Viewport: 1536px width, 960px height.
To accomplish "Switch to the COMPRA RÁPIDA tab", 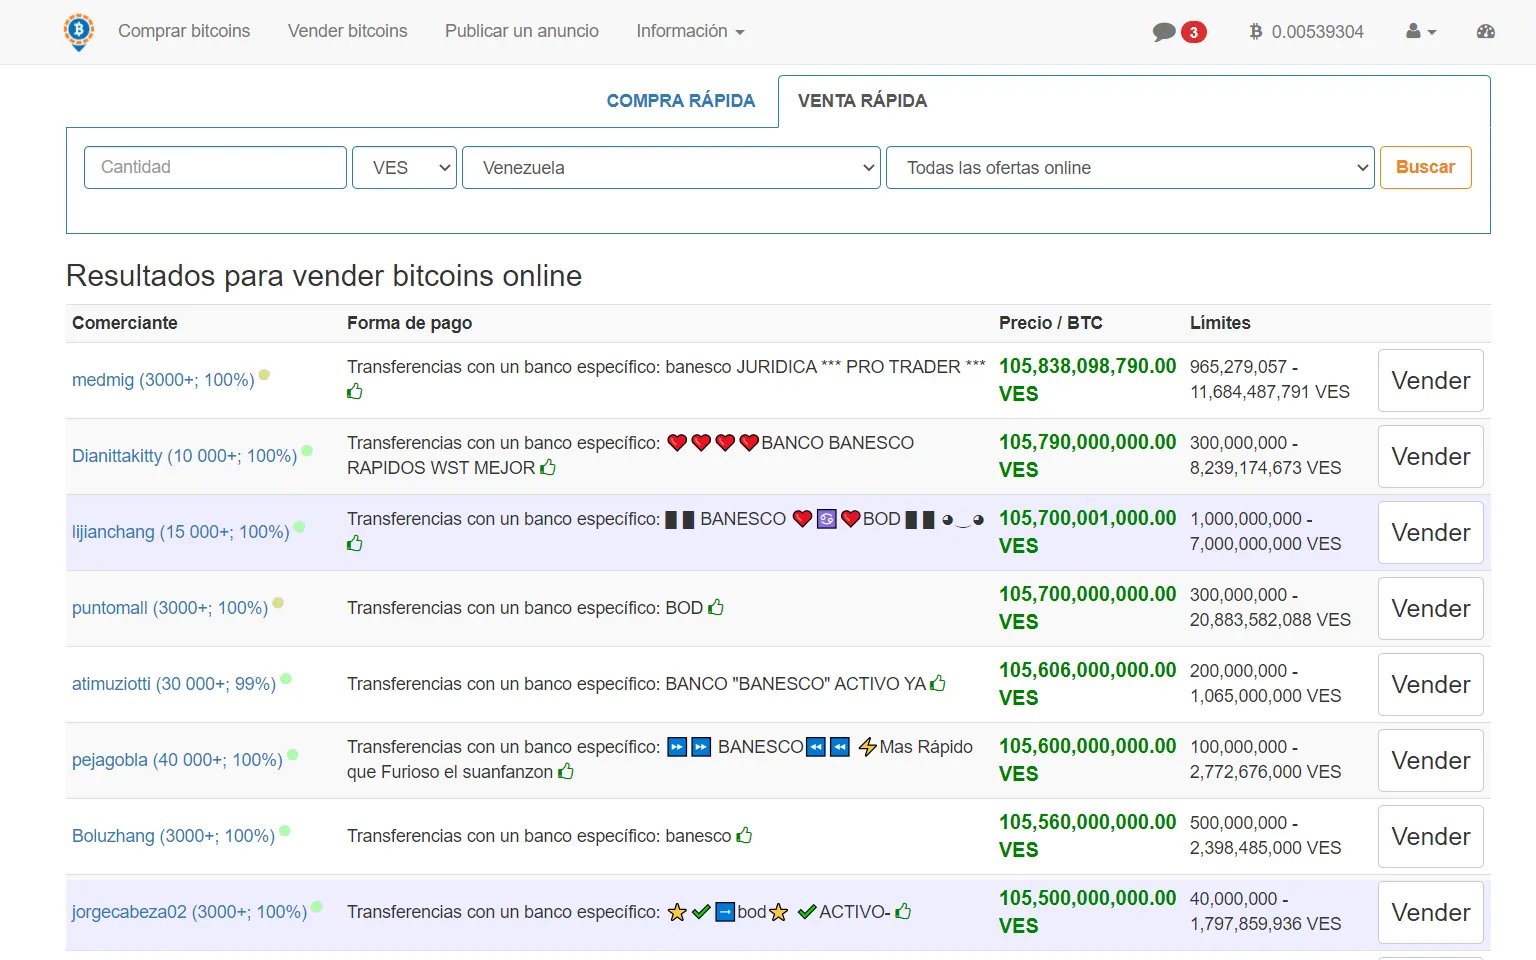I will [x=681, y=101].
